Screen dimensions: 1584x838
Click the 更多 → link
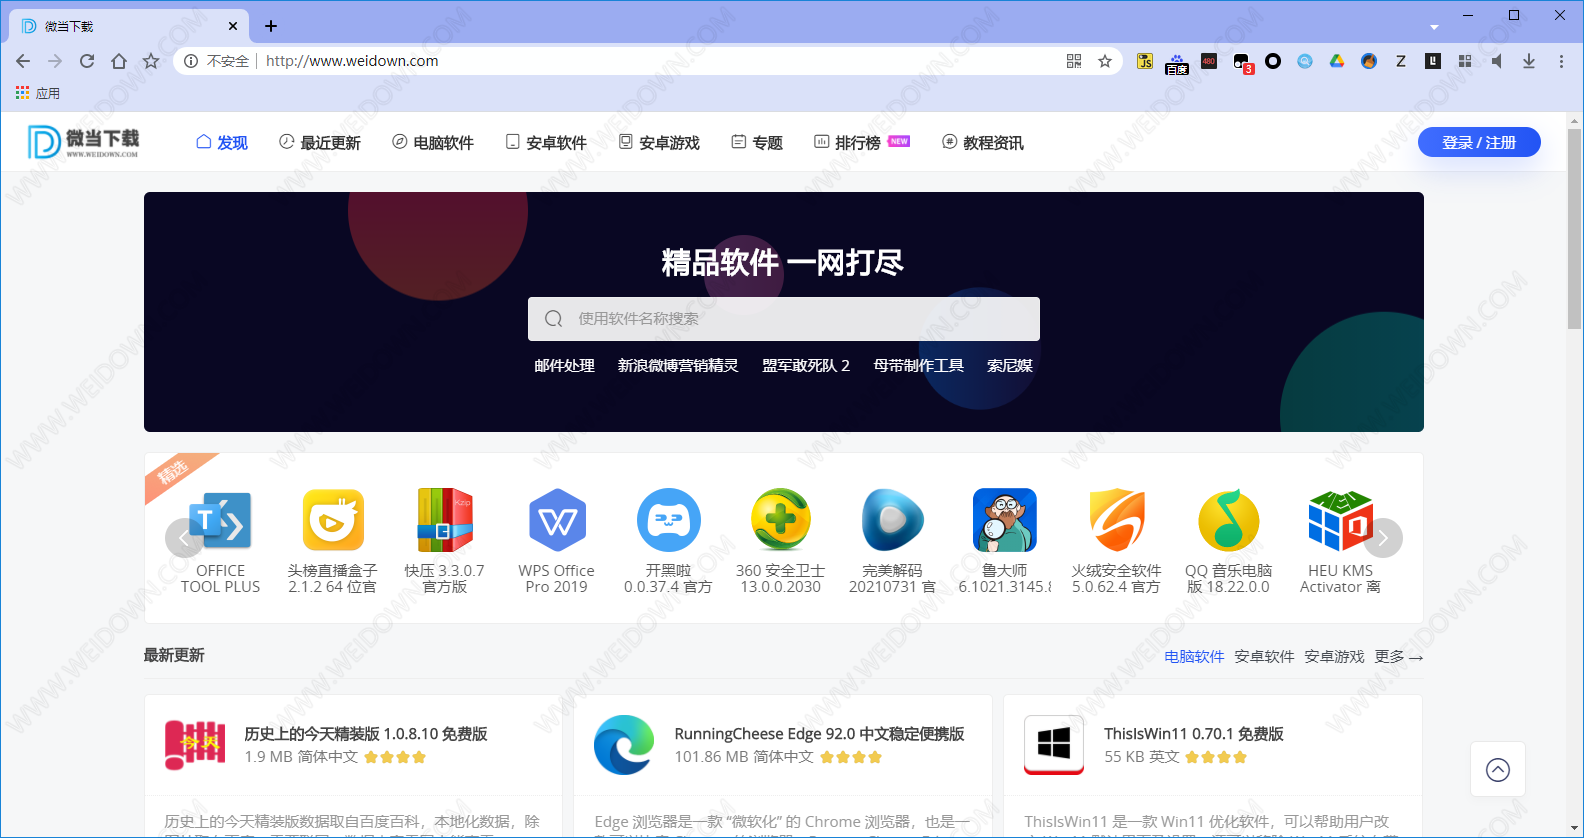[x=1398, y=657]
